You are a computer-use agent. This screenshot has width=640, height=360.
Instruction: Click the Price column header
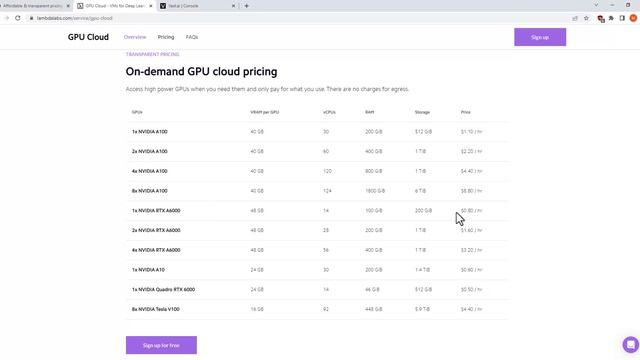point(466,112)
